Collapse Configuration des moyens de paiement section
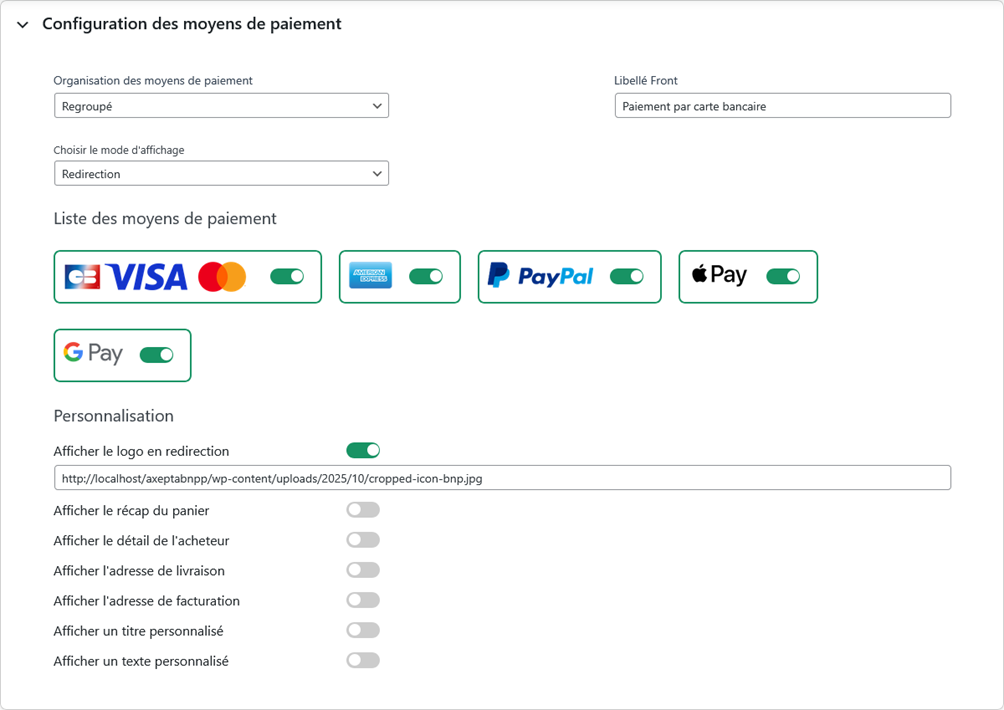 click(23, 25)
